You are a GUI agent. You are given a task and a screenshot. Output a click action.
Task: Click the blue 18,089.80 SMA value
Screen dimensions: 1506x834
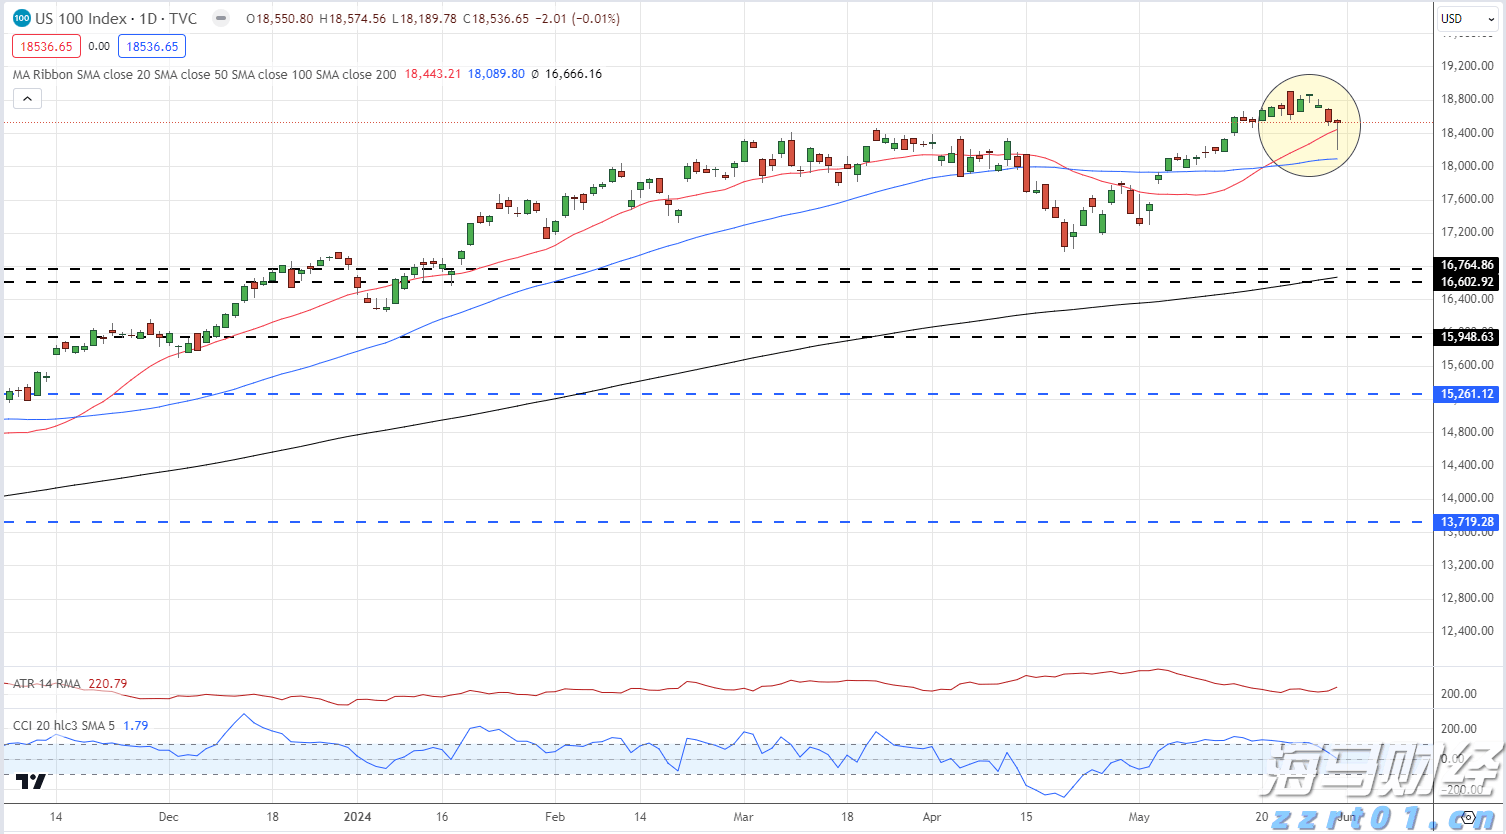(x=496, y=74)
